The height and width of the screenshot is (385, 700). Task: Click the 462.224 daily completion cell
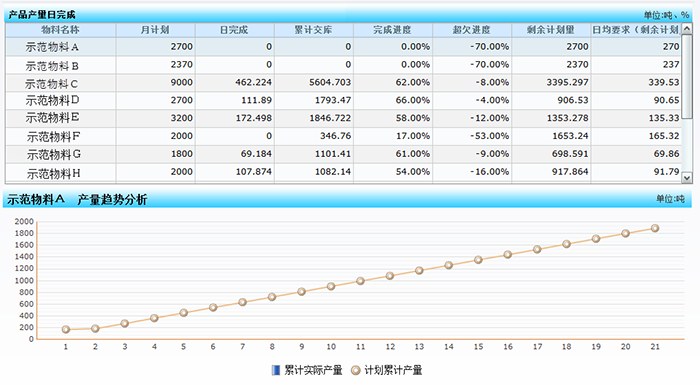[234, 83]
